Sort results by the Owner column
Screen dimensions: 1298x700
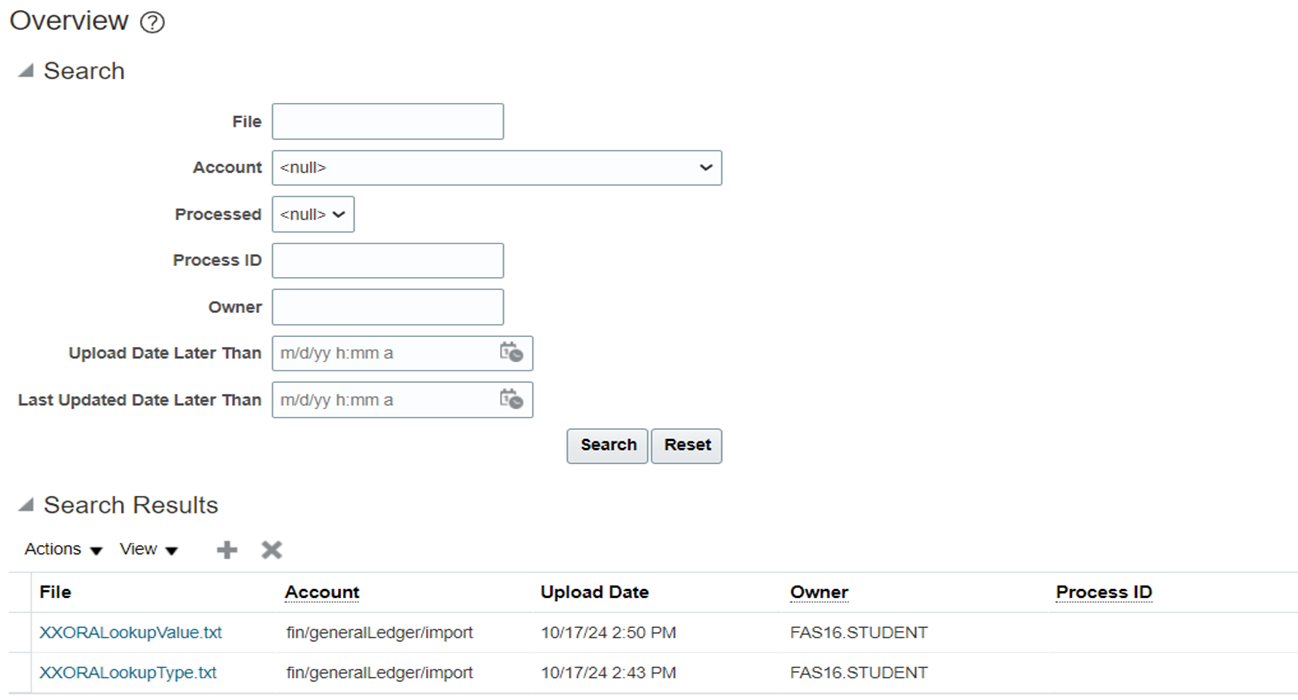pyautogui.click(x=819, y=592)
